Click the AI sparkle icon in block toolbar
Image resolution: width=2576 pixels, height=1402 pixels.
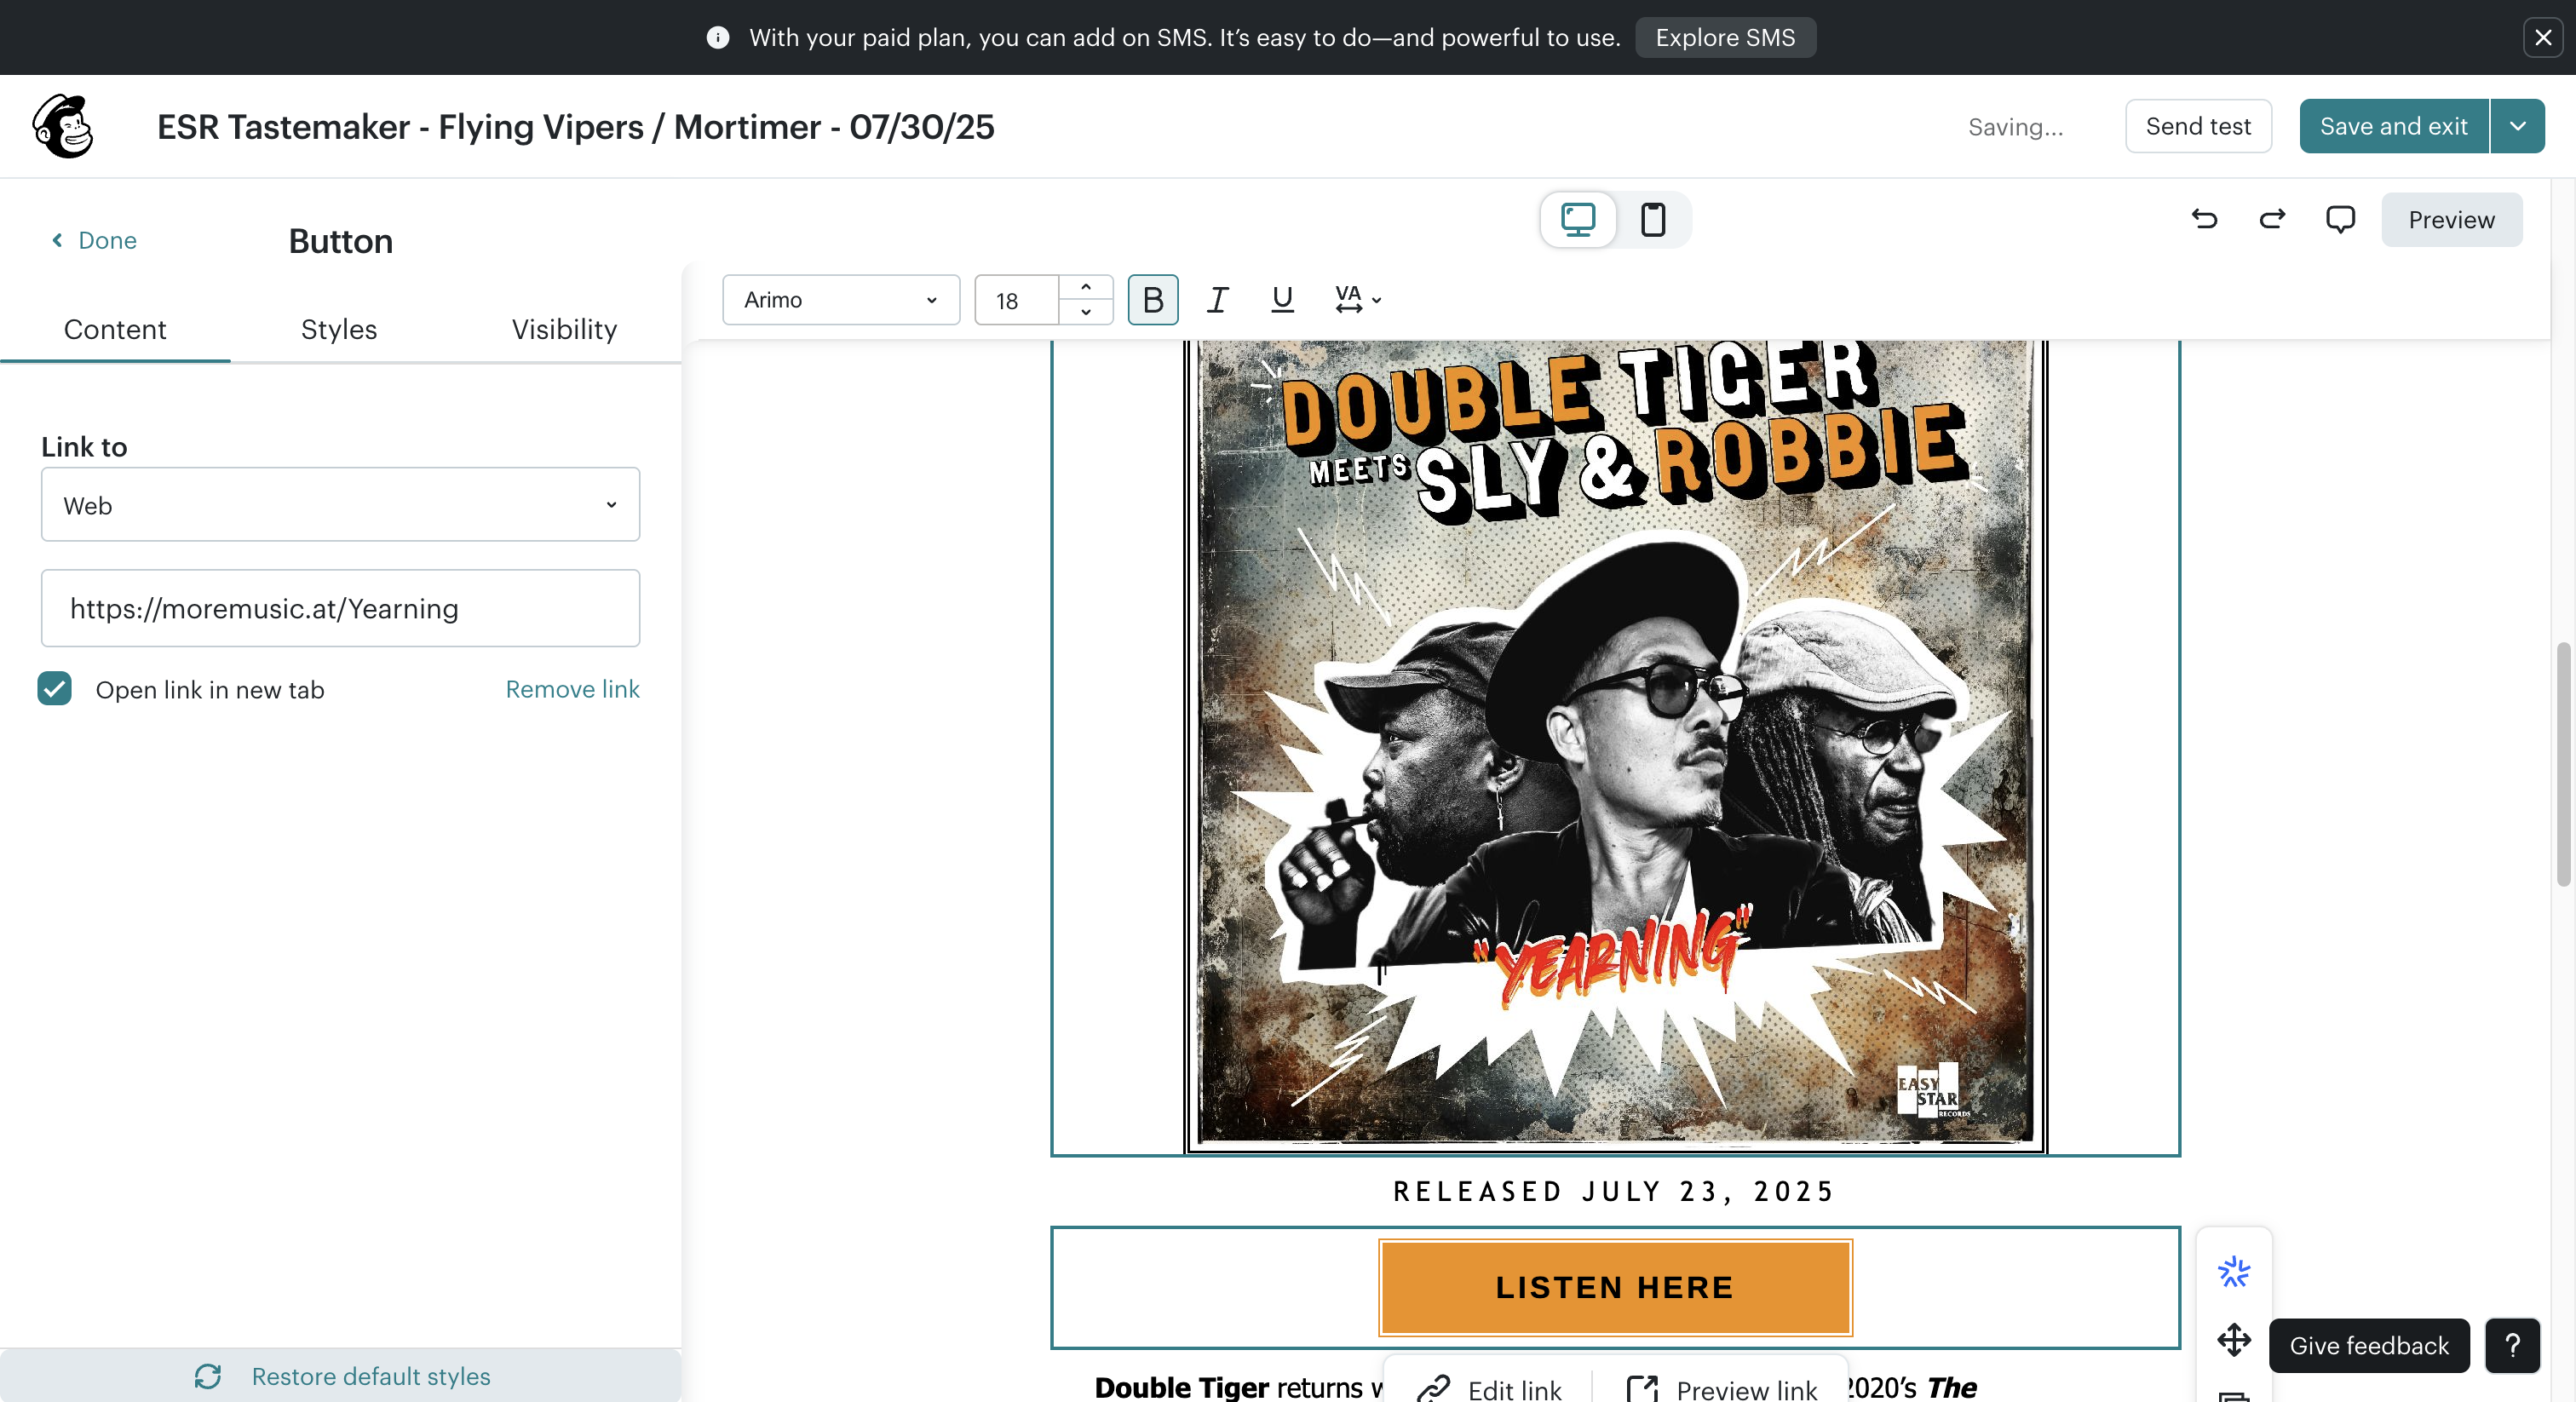pyautogui.click(x=2233, y=1272)
